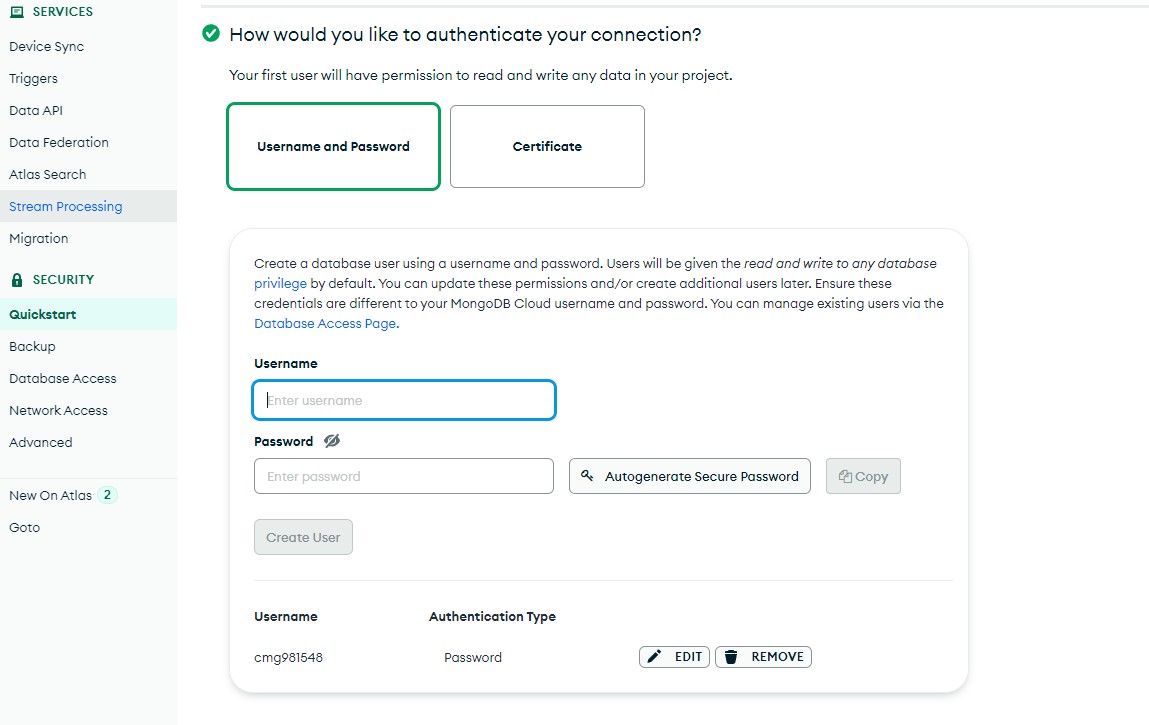
Task: Follow the Database Access Page link
Action: [x=325, y=323]
